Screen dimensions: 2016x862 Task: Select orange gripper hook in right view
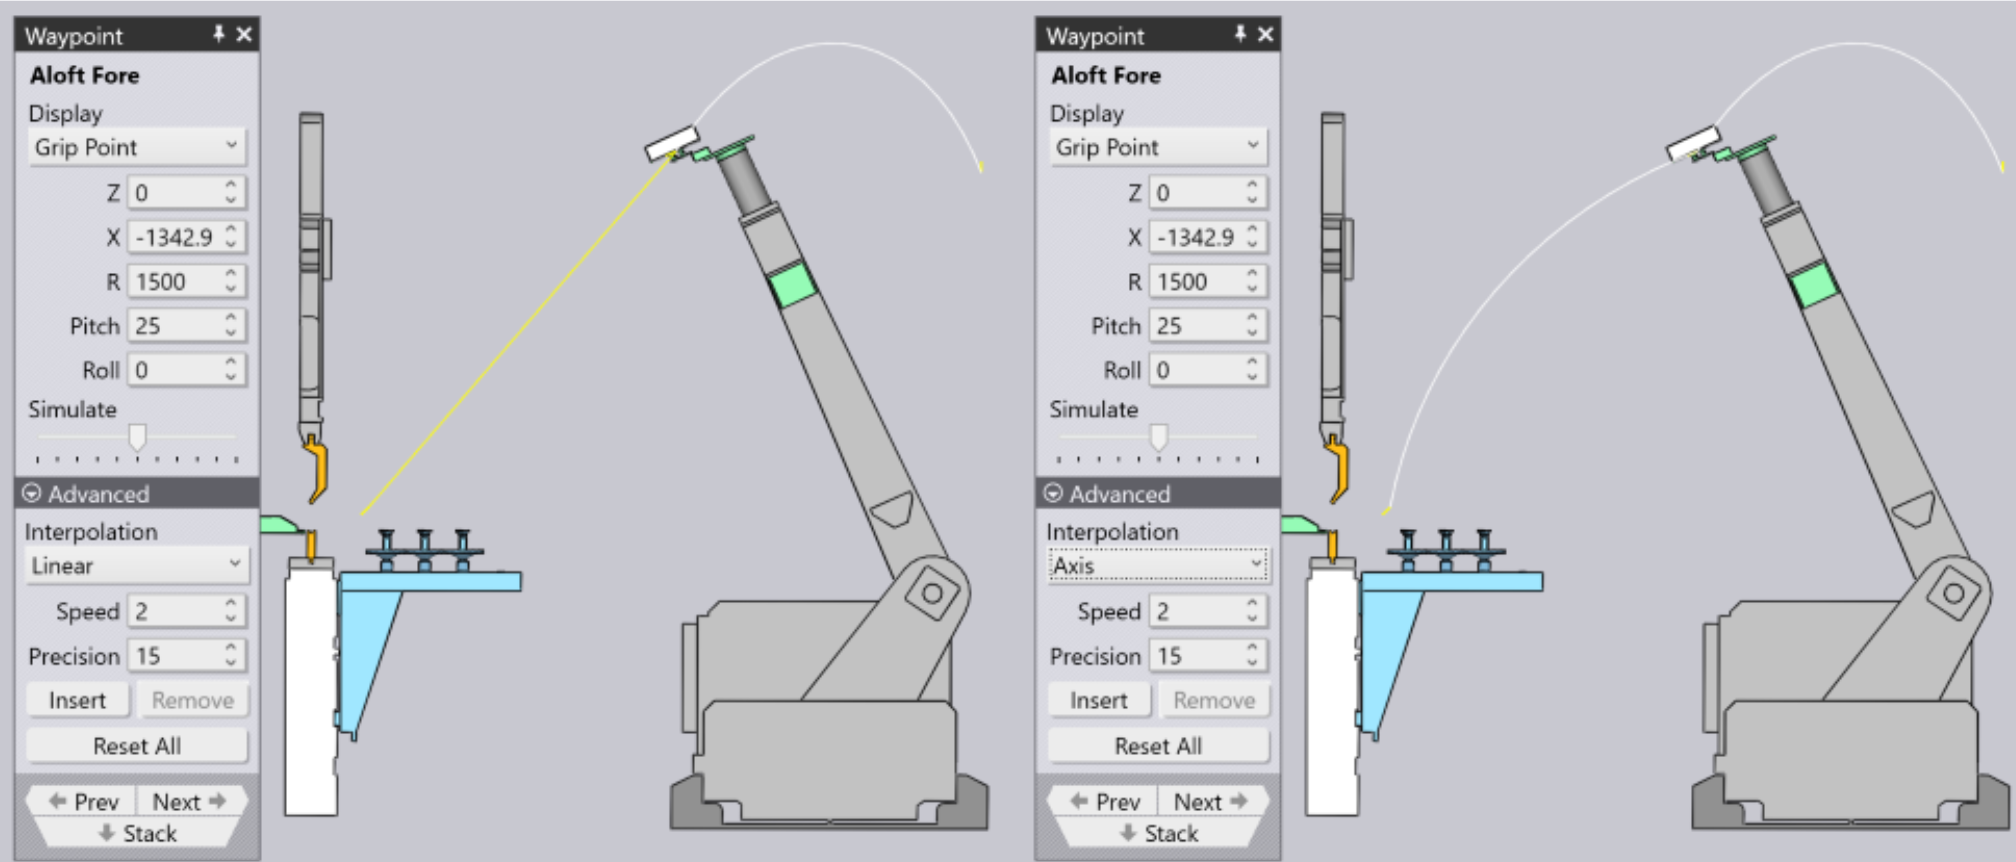click(x=1338, y=468)
